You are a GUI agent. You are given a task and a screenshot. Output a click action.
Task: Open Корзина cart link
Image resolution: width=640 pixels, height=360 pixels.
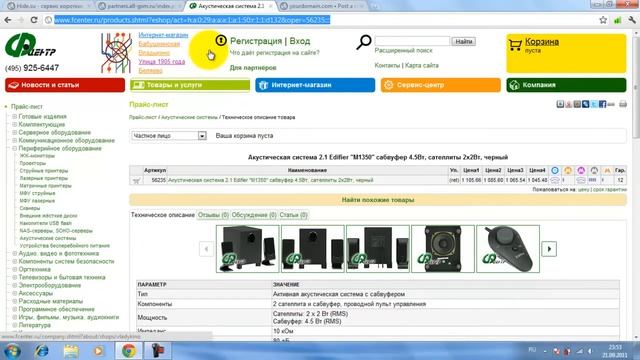tap(542, 42)
